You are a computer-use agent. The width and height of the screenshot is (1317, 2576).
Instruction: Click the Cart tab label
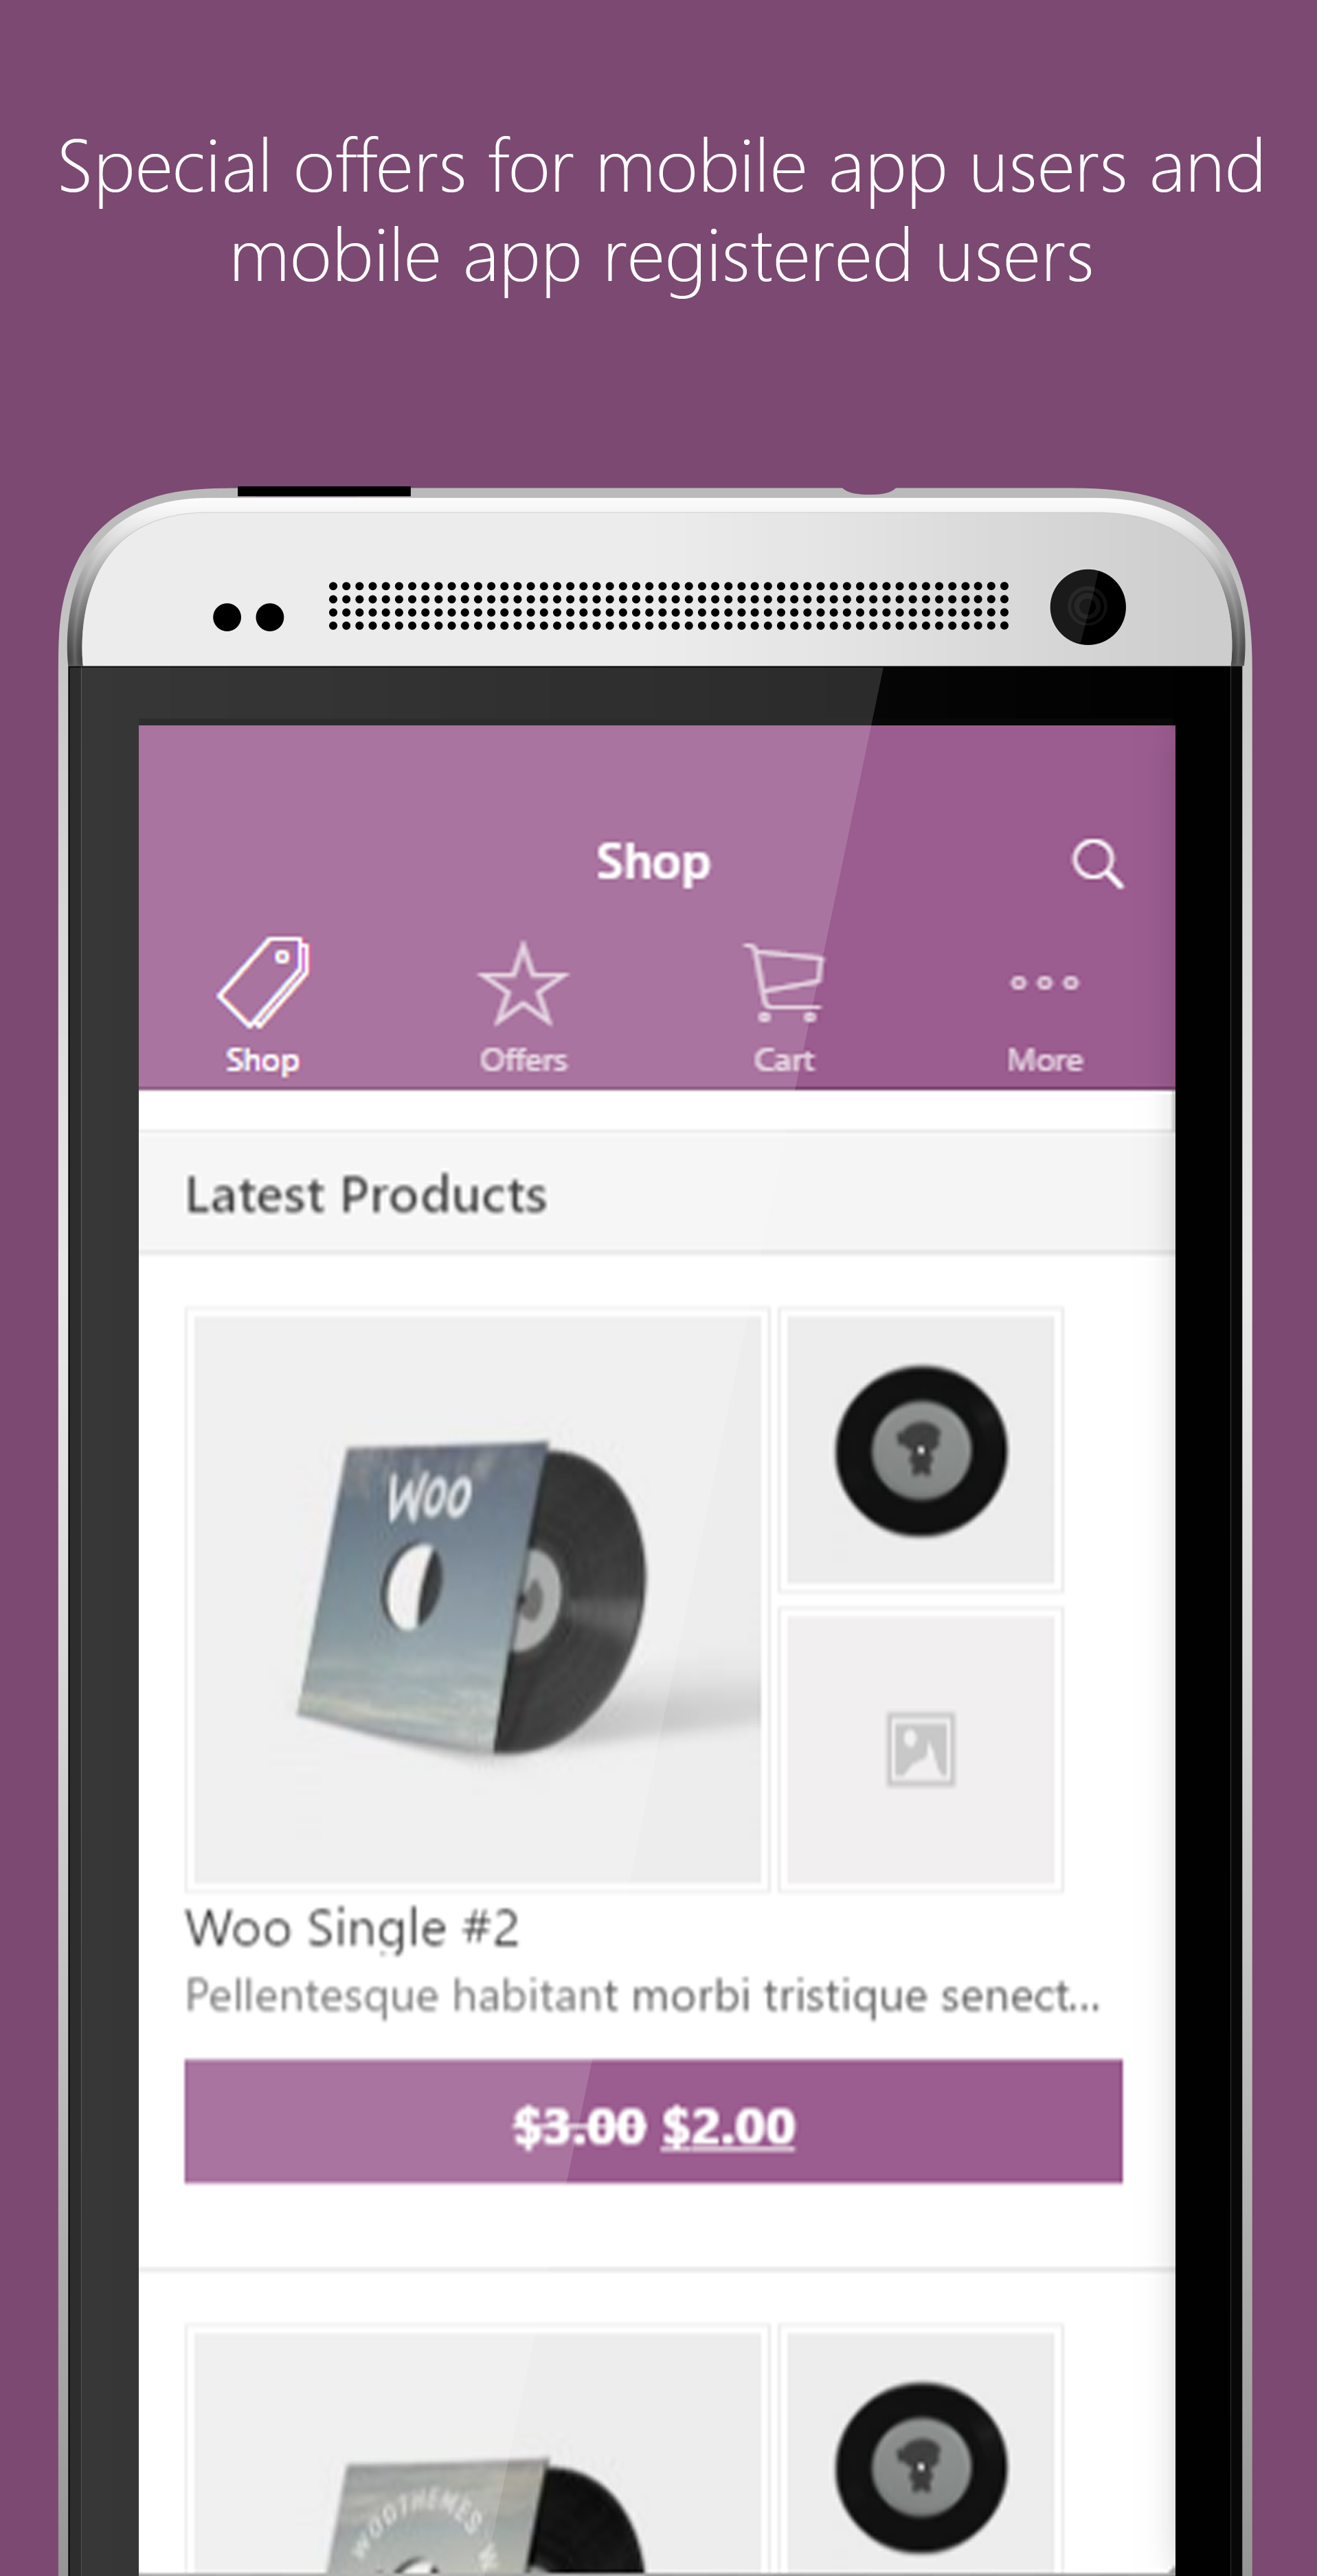(x=784, y=1059)
